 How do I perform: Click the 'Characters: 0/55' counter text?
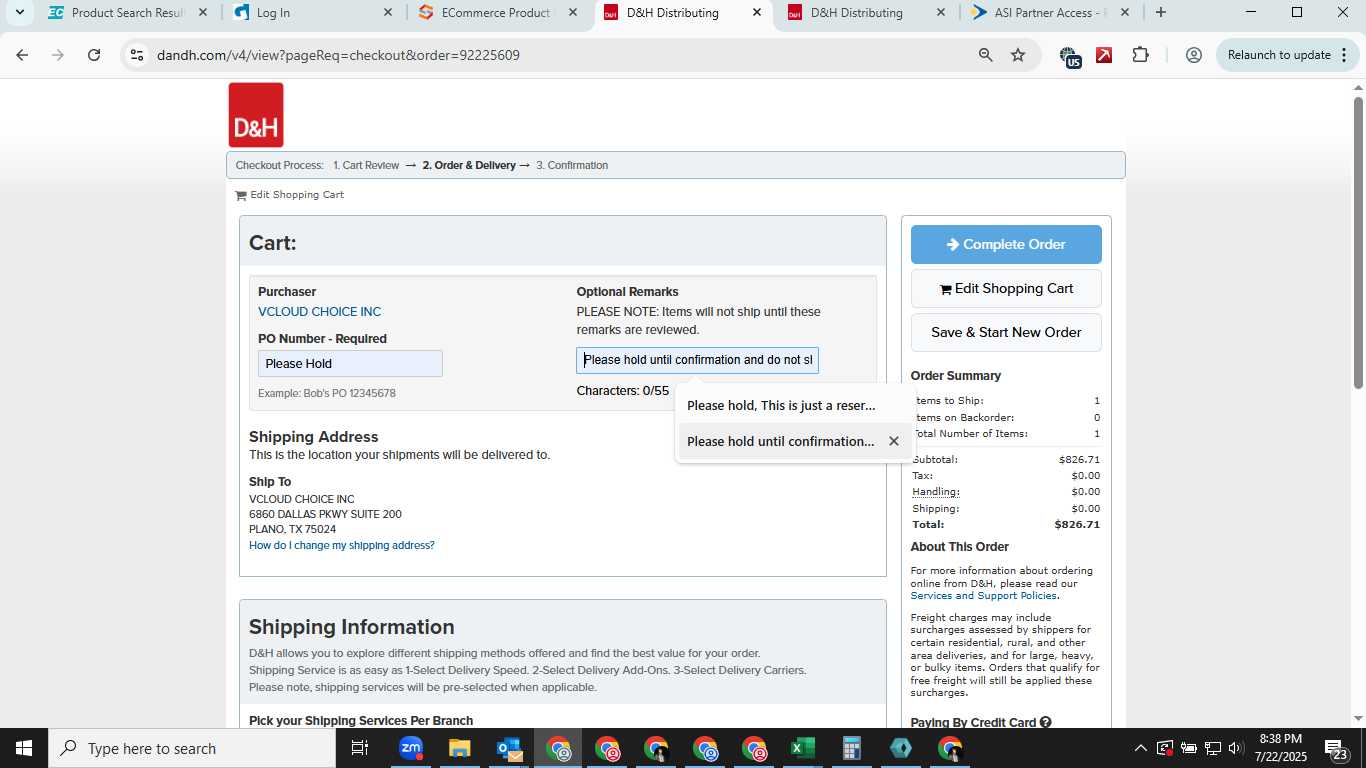(x=623, y=391)
